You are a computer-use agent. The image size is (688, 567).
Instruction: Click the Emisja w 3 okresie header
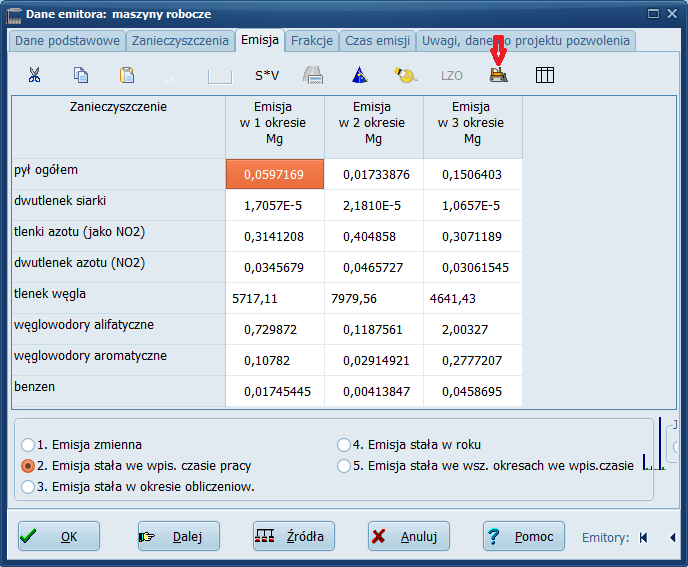[x=473, y=127]
